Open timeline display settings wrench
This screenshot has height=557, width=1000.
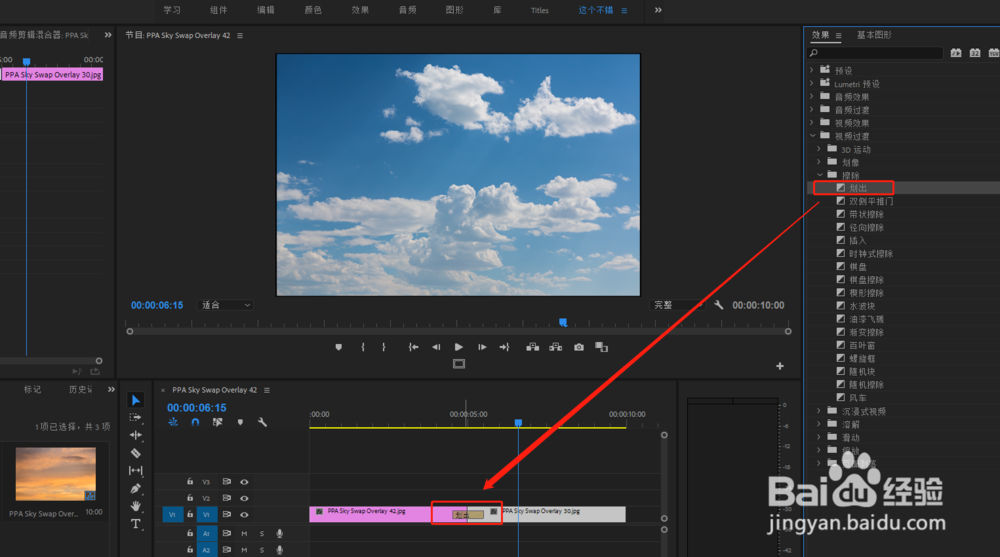coord(262,422)
